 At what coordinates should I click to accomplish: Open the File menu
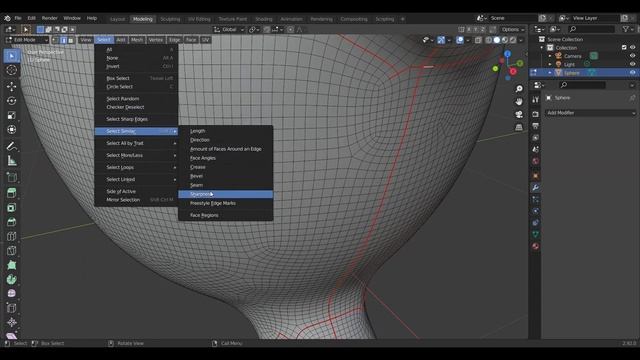point(18,18)
